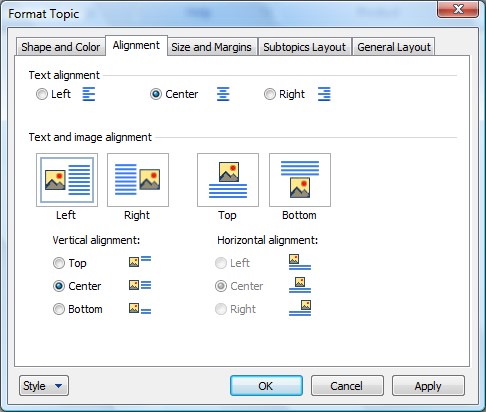486x412 pixels.
Task: Click the right-align text lines icon
Action: click(x=324, y=94)
